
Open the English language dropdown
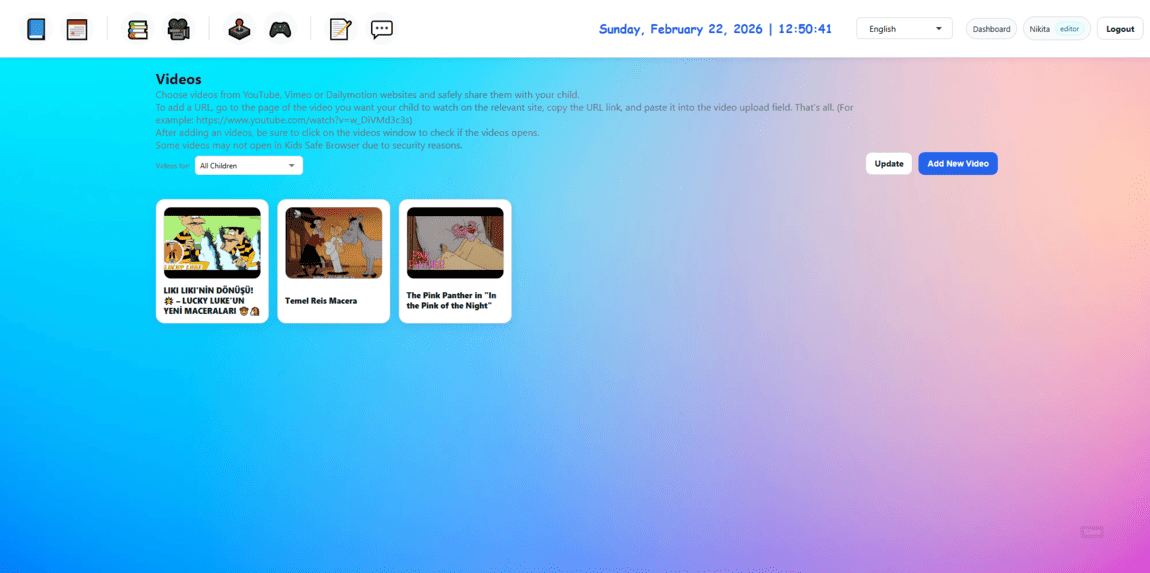904,29
